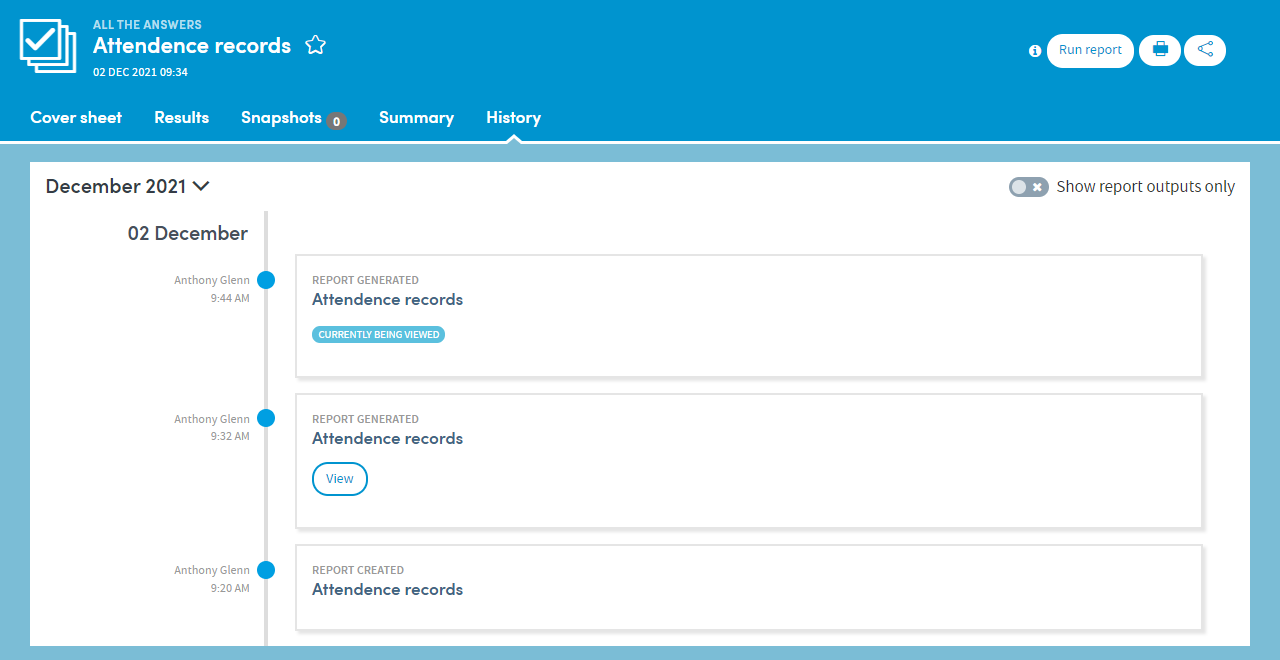The image size is (1280, 660).
Task: Click the Show report outputs only label
Action: pos(1146,187)
